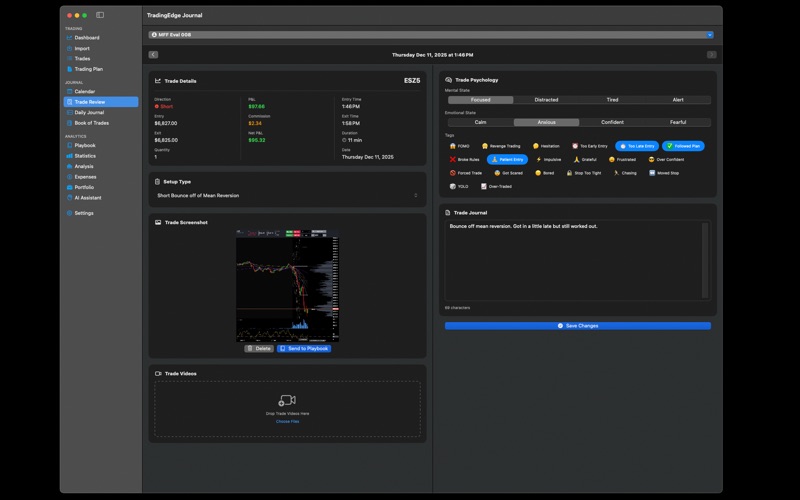Select Confident emotional state

[612, 122]
